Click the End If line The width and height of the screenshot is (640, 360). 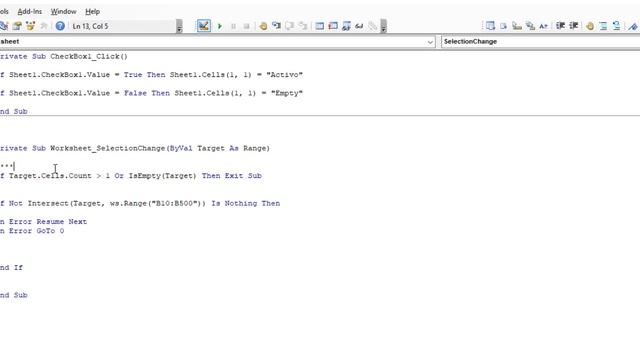[x=11, y=268]
